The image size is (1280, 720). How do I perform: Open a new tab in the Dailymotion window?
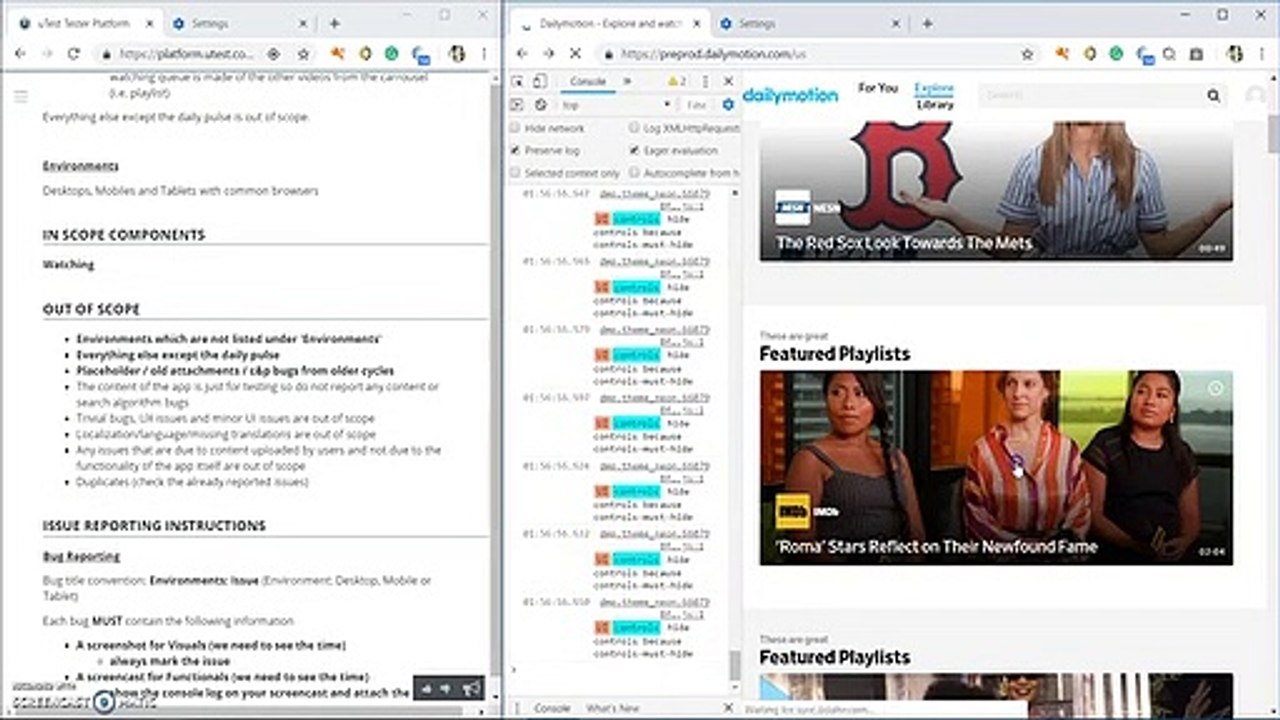927,23
